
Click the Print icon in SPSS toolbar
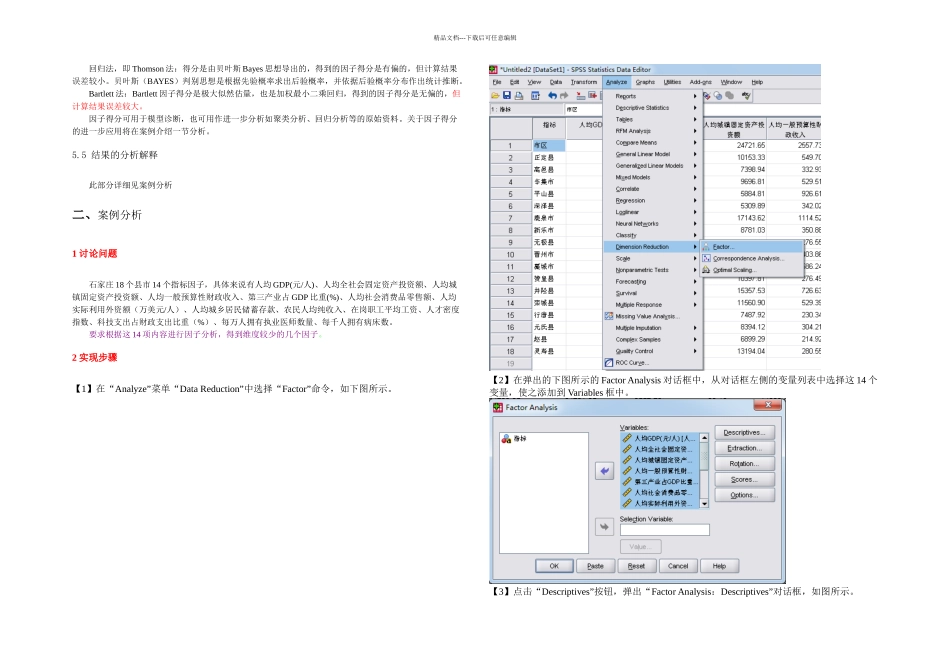520,95
